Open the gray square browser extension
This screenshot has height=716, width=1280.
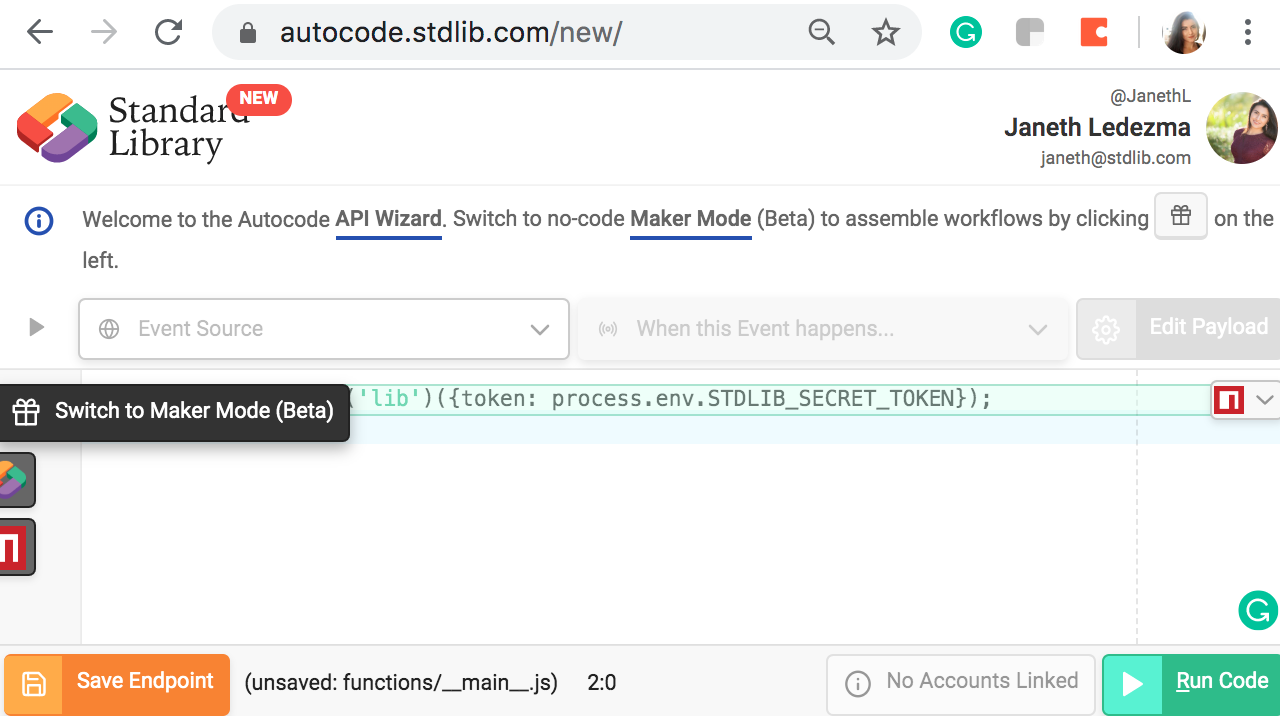point(1029,33)
